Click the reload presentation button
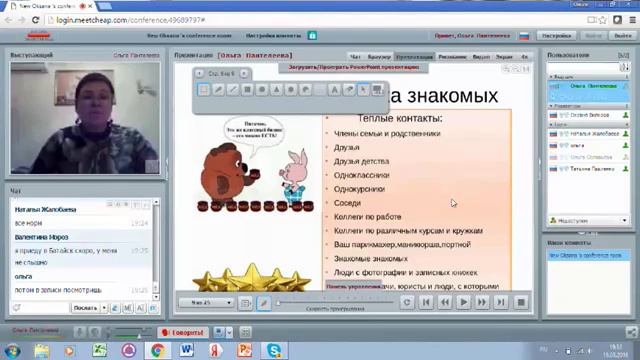 coord(407,302)
